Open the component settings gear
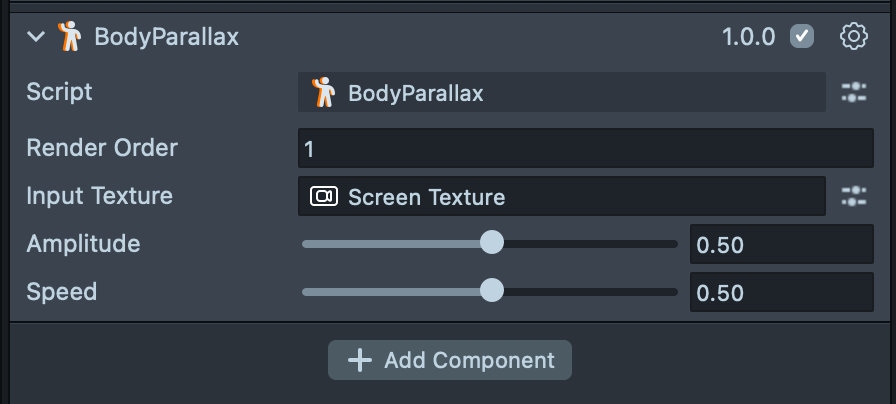 [x=853, y=37]
